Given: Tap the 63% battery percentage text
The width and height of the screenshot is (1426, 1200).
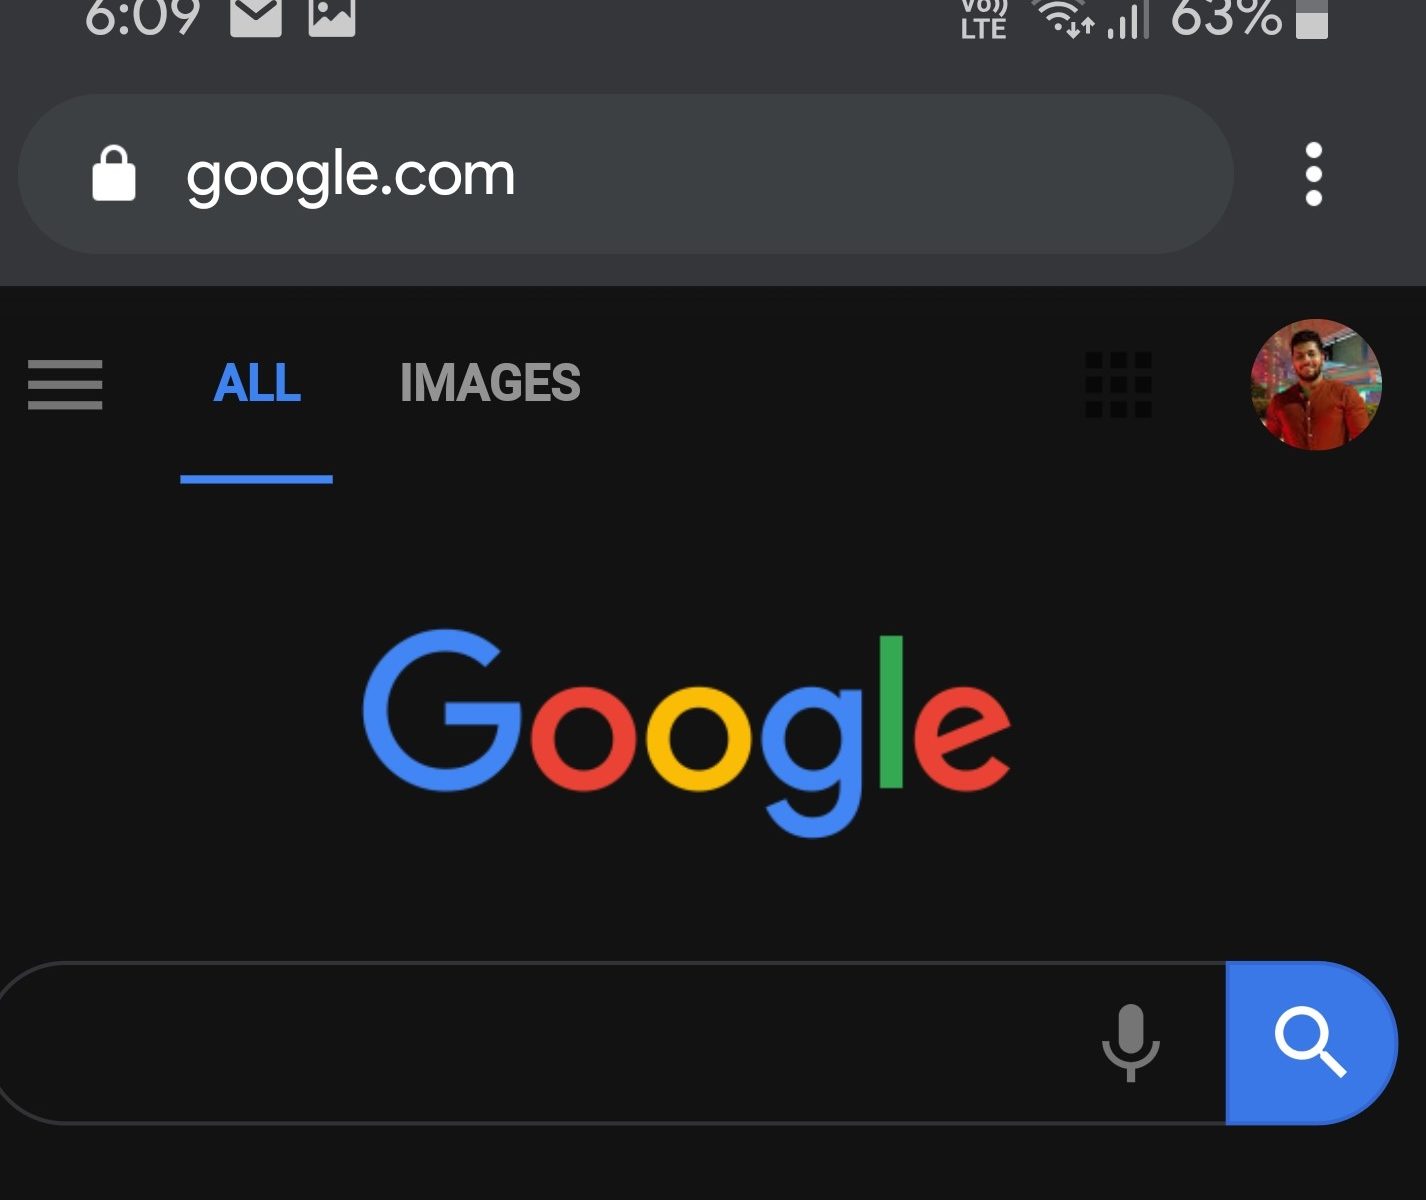Looking at the screenshot, I should point(1226,17).
